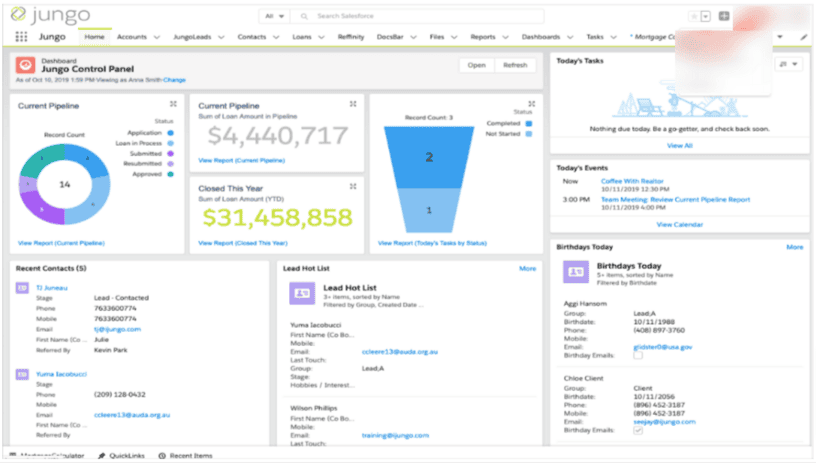The height and width of the screenshot is (463, 816).
Task: Click the Birthdays Today purple icon
Action: pyautogui.click(x=574, y=270)
